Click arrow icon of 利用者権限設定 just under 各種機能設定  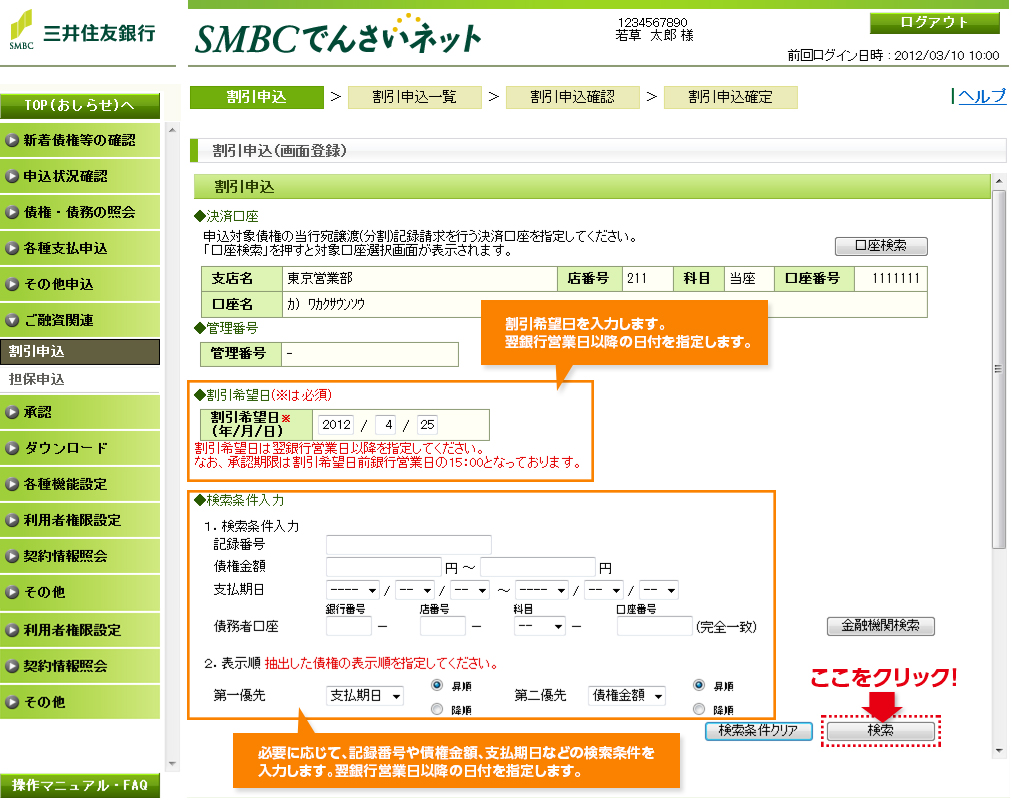pyautogui.click(x=12, y=521)
